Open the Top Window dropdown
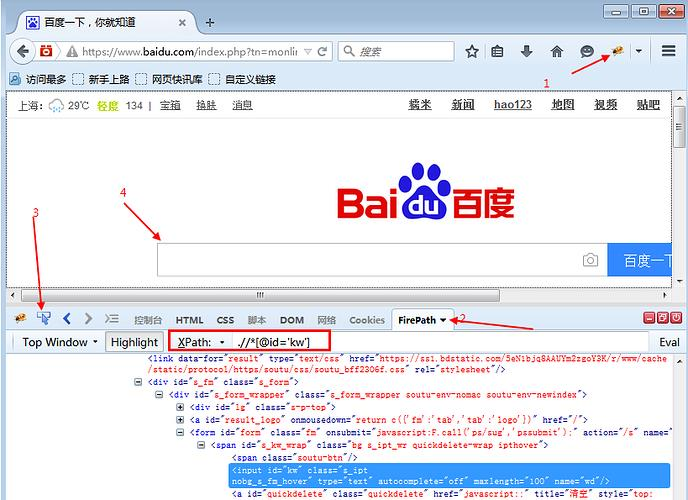The width and height of the screenshot is (688, 500). (x=60, y=342)
